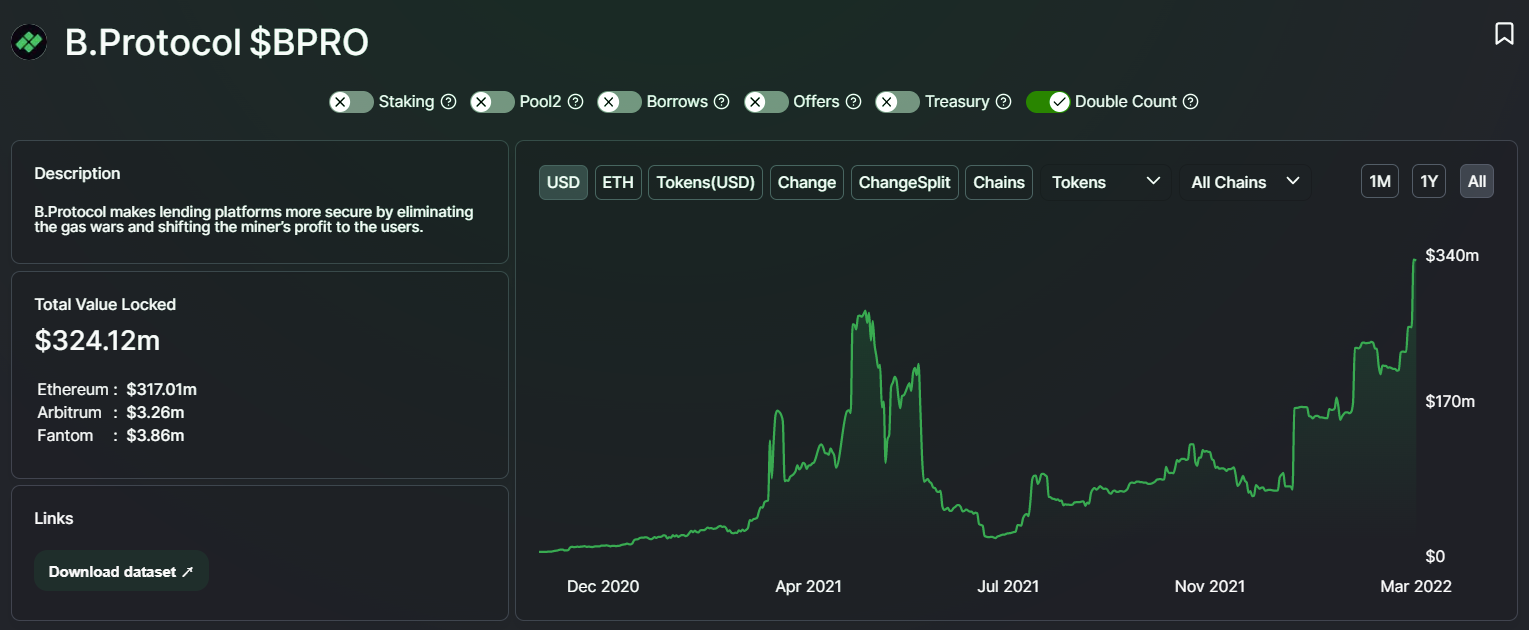Viewport: 1529px width, 630px height.
Task: Show the Change chart view
Action: (807, 182)
